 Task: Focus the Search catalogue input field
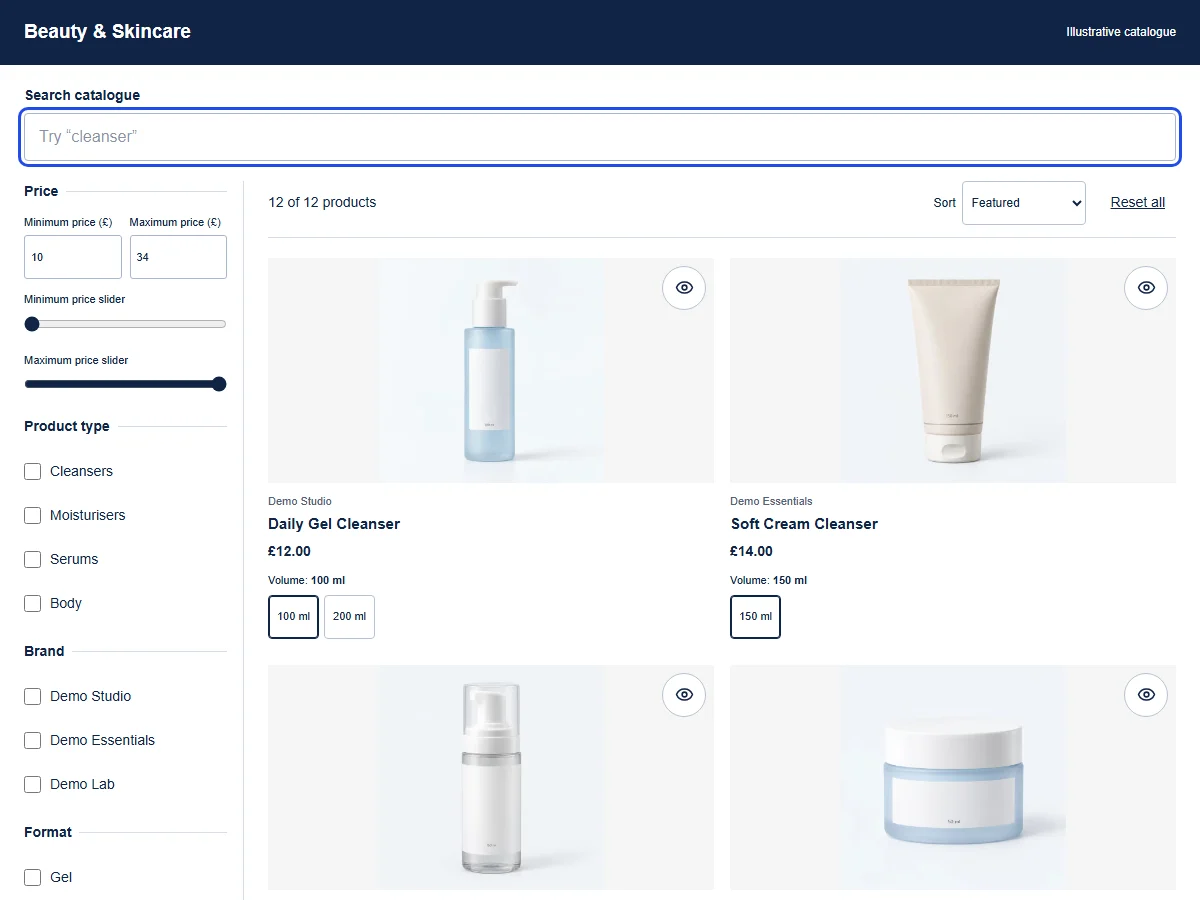pyautogui.click(x=600, y=137)
